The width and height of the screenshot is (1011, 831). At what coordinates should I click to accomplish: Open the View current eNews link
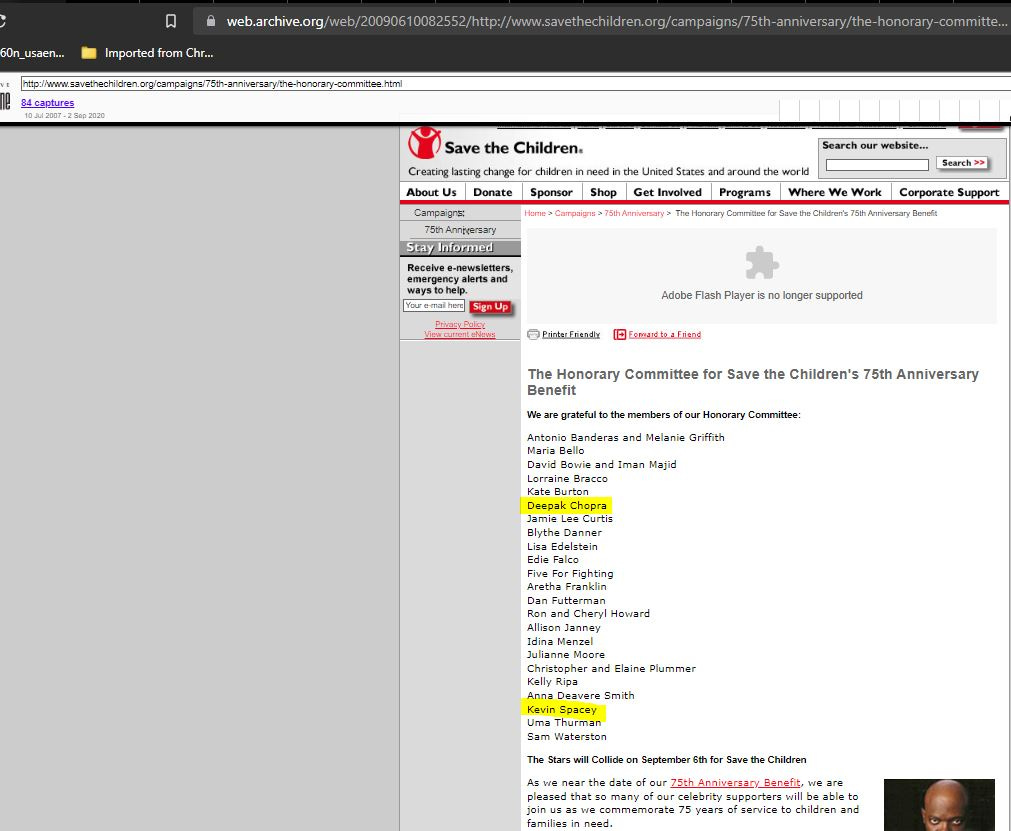tap(460, 334)
